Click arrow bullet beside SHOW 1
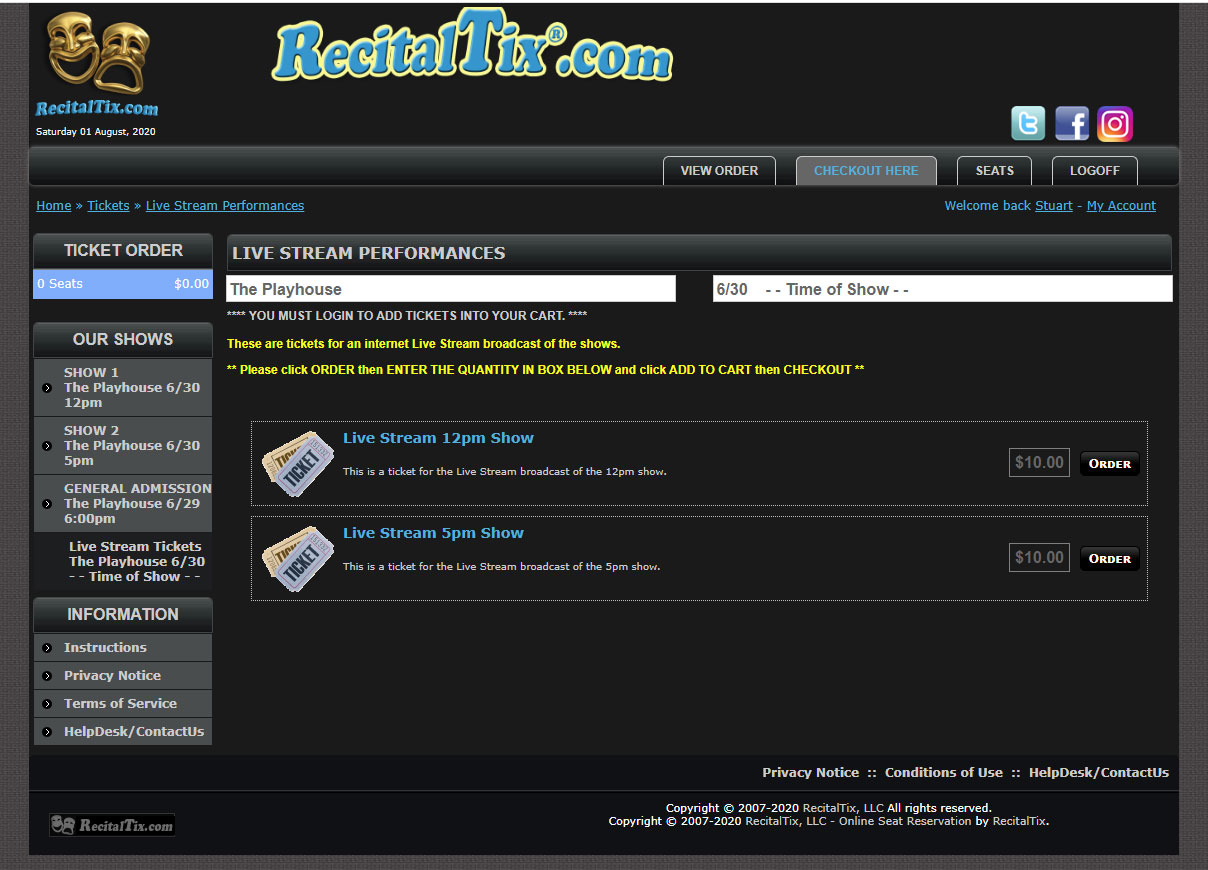 (47, 387)
